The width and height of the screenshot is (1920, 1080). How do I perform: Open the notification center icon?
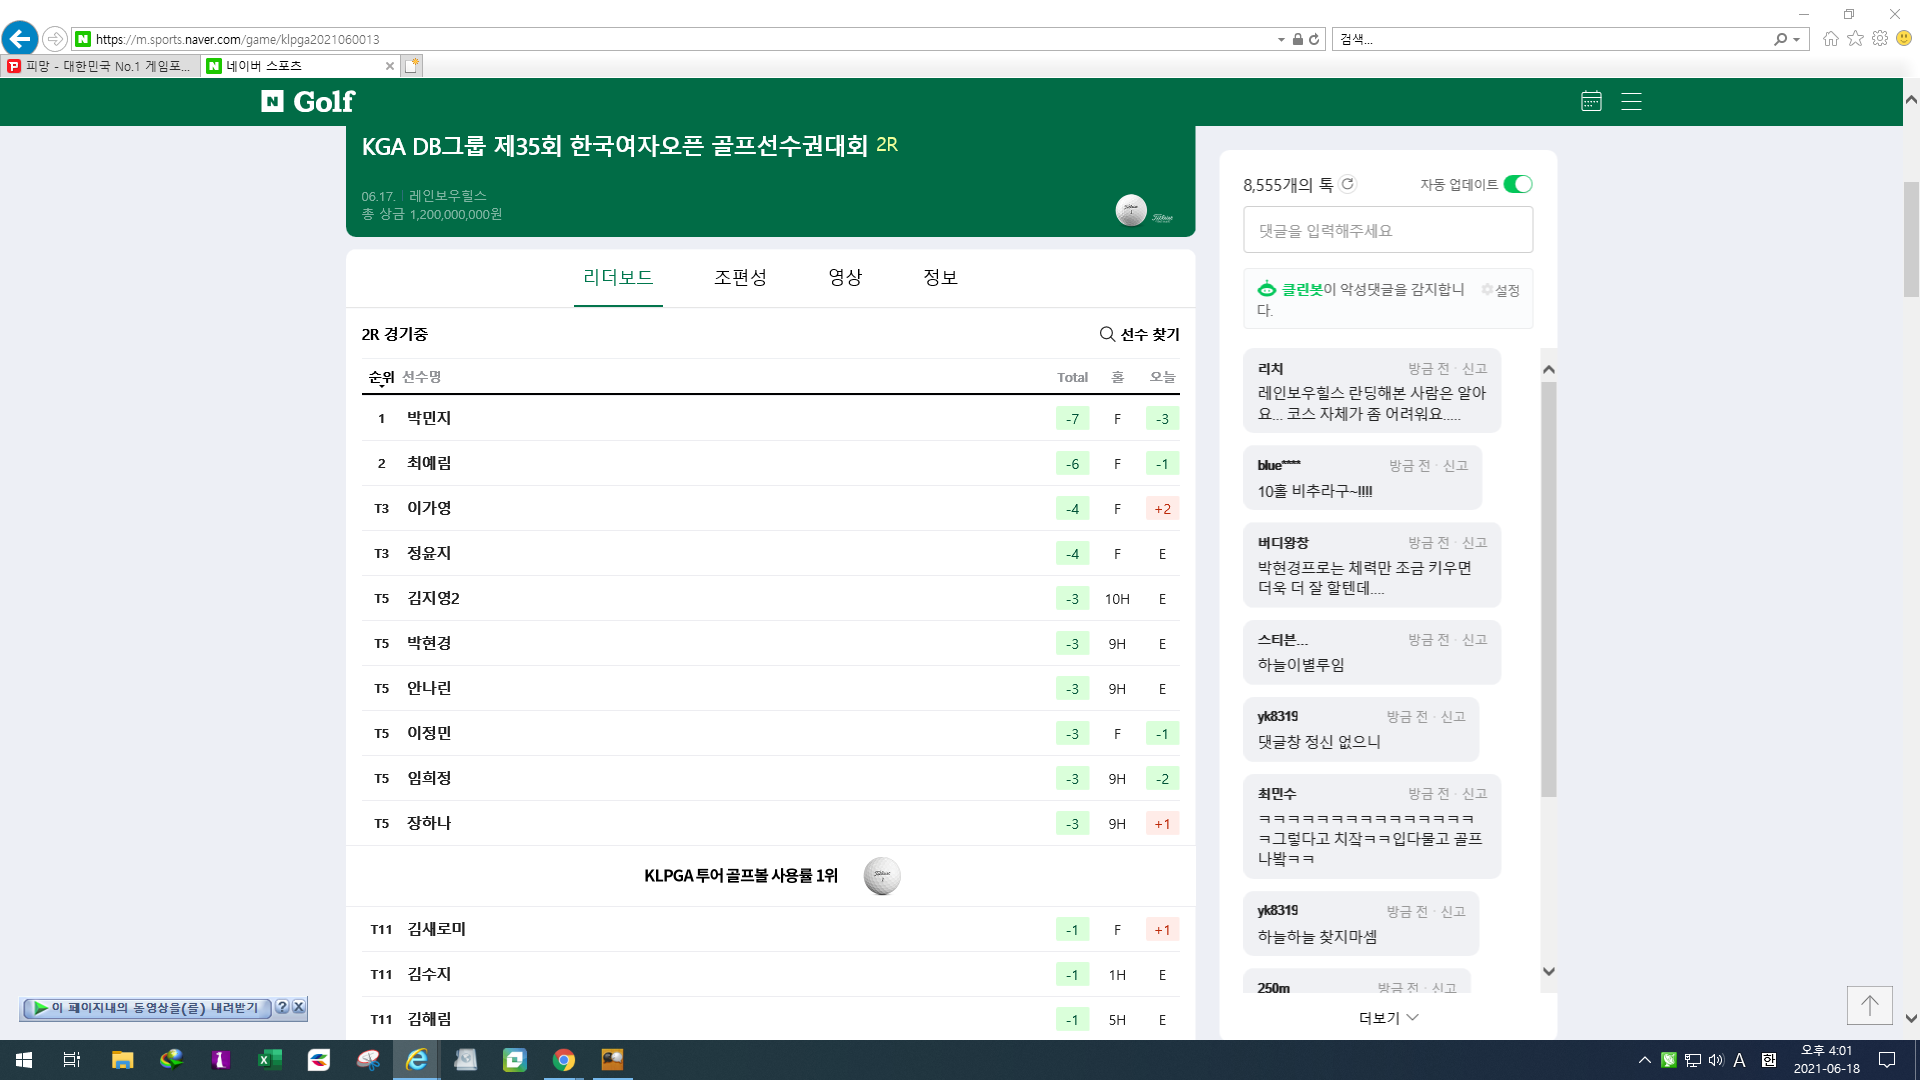[x=1887, y=1060]
